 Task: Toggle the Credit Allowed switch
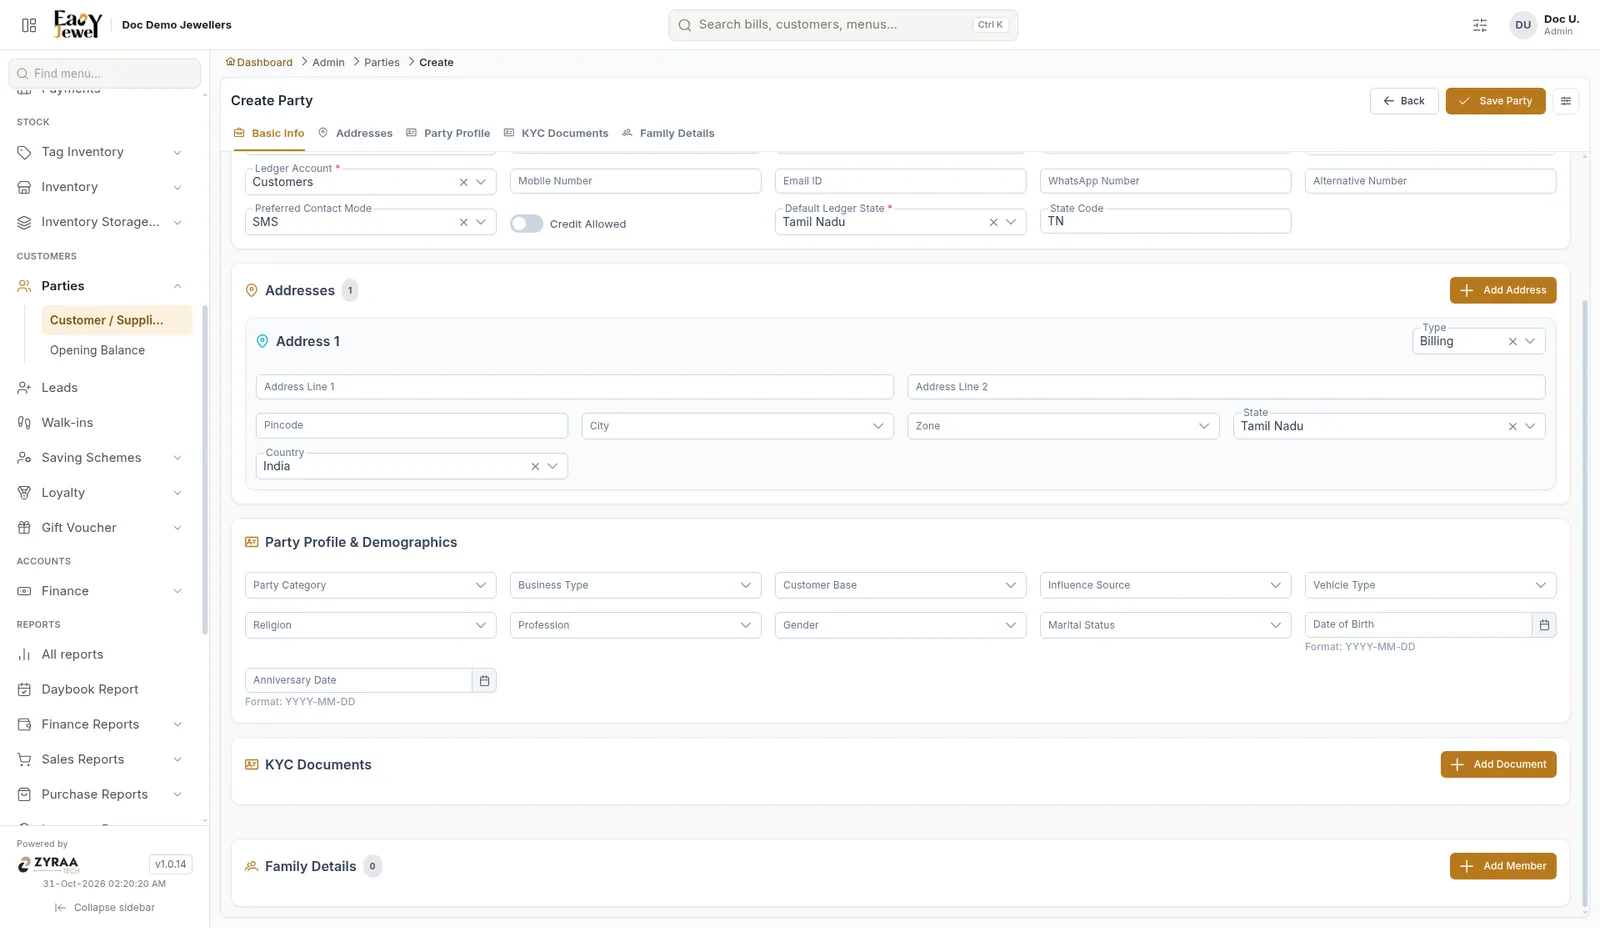pyautogui.click(x=526, y=224)
